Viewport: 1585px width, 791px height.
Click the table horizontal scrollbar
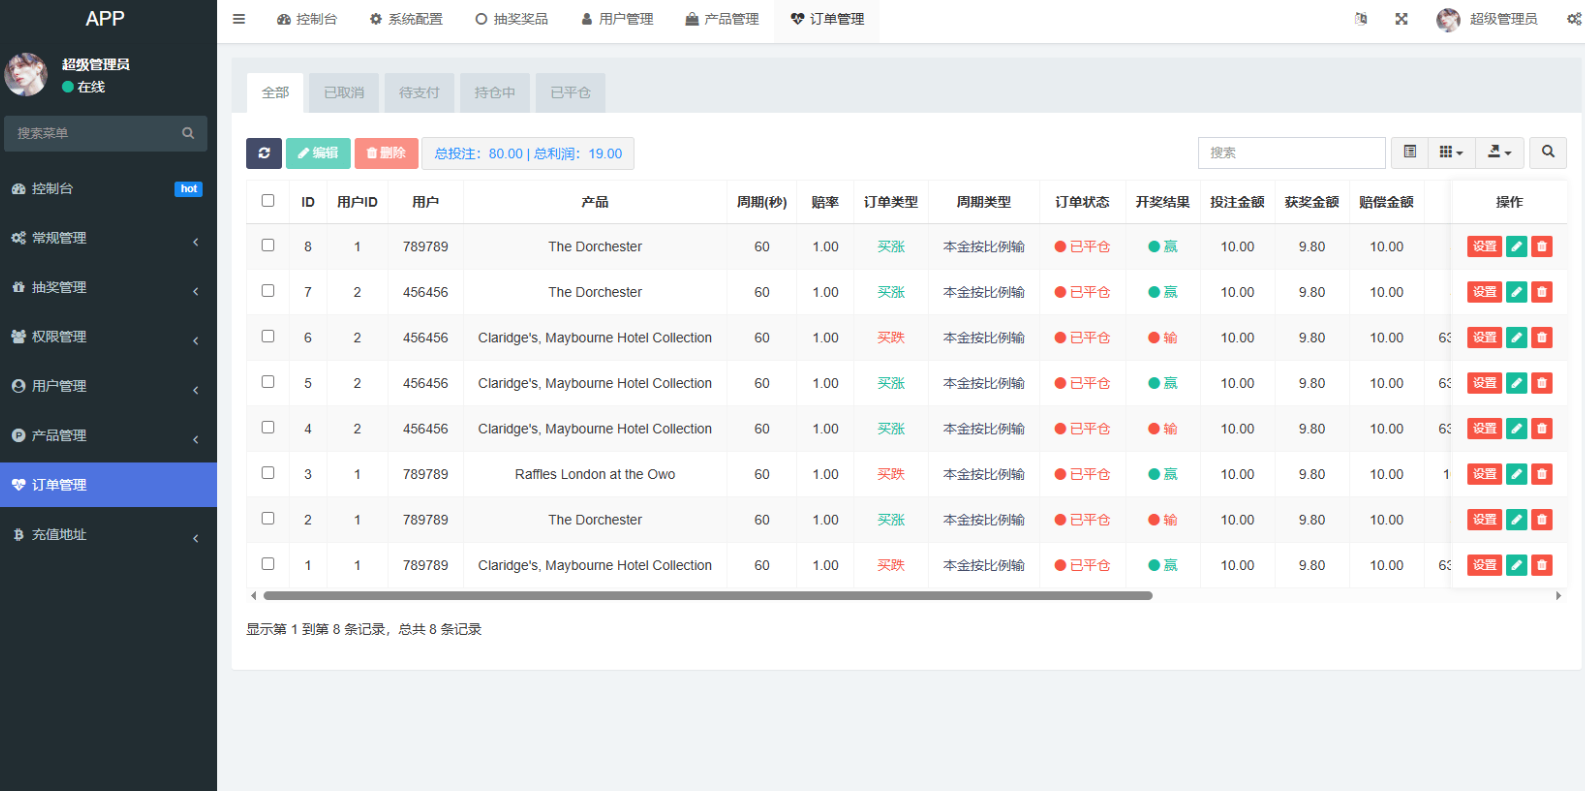(707, 596)
